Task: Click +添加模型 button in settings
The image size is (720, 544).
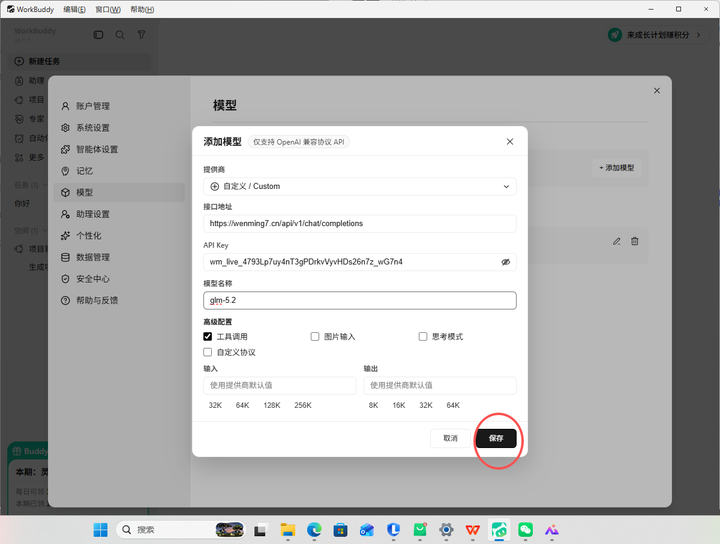Action: [x=616, y=168]
